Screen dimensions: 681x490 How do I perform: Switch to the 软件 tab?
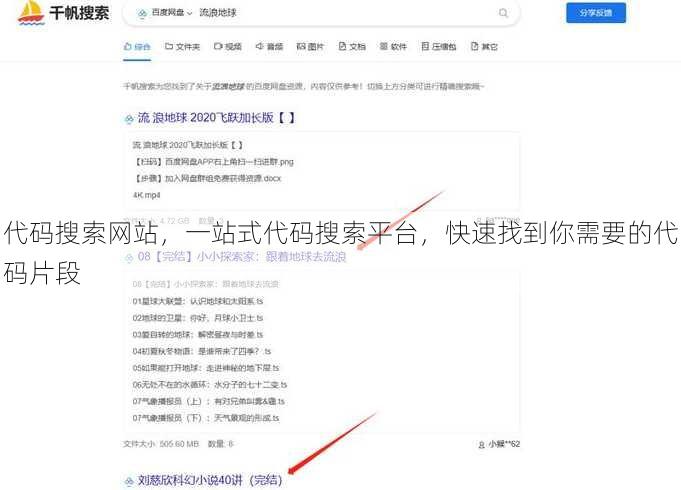[x=393, y=46]
